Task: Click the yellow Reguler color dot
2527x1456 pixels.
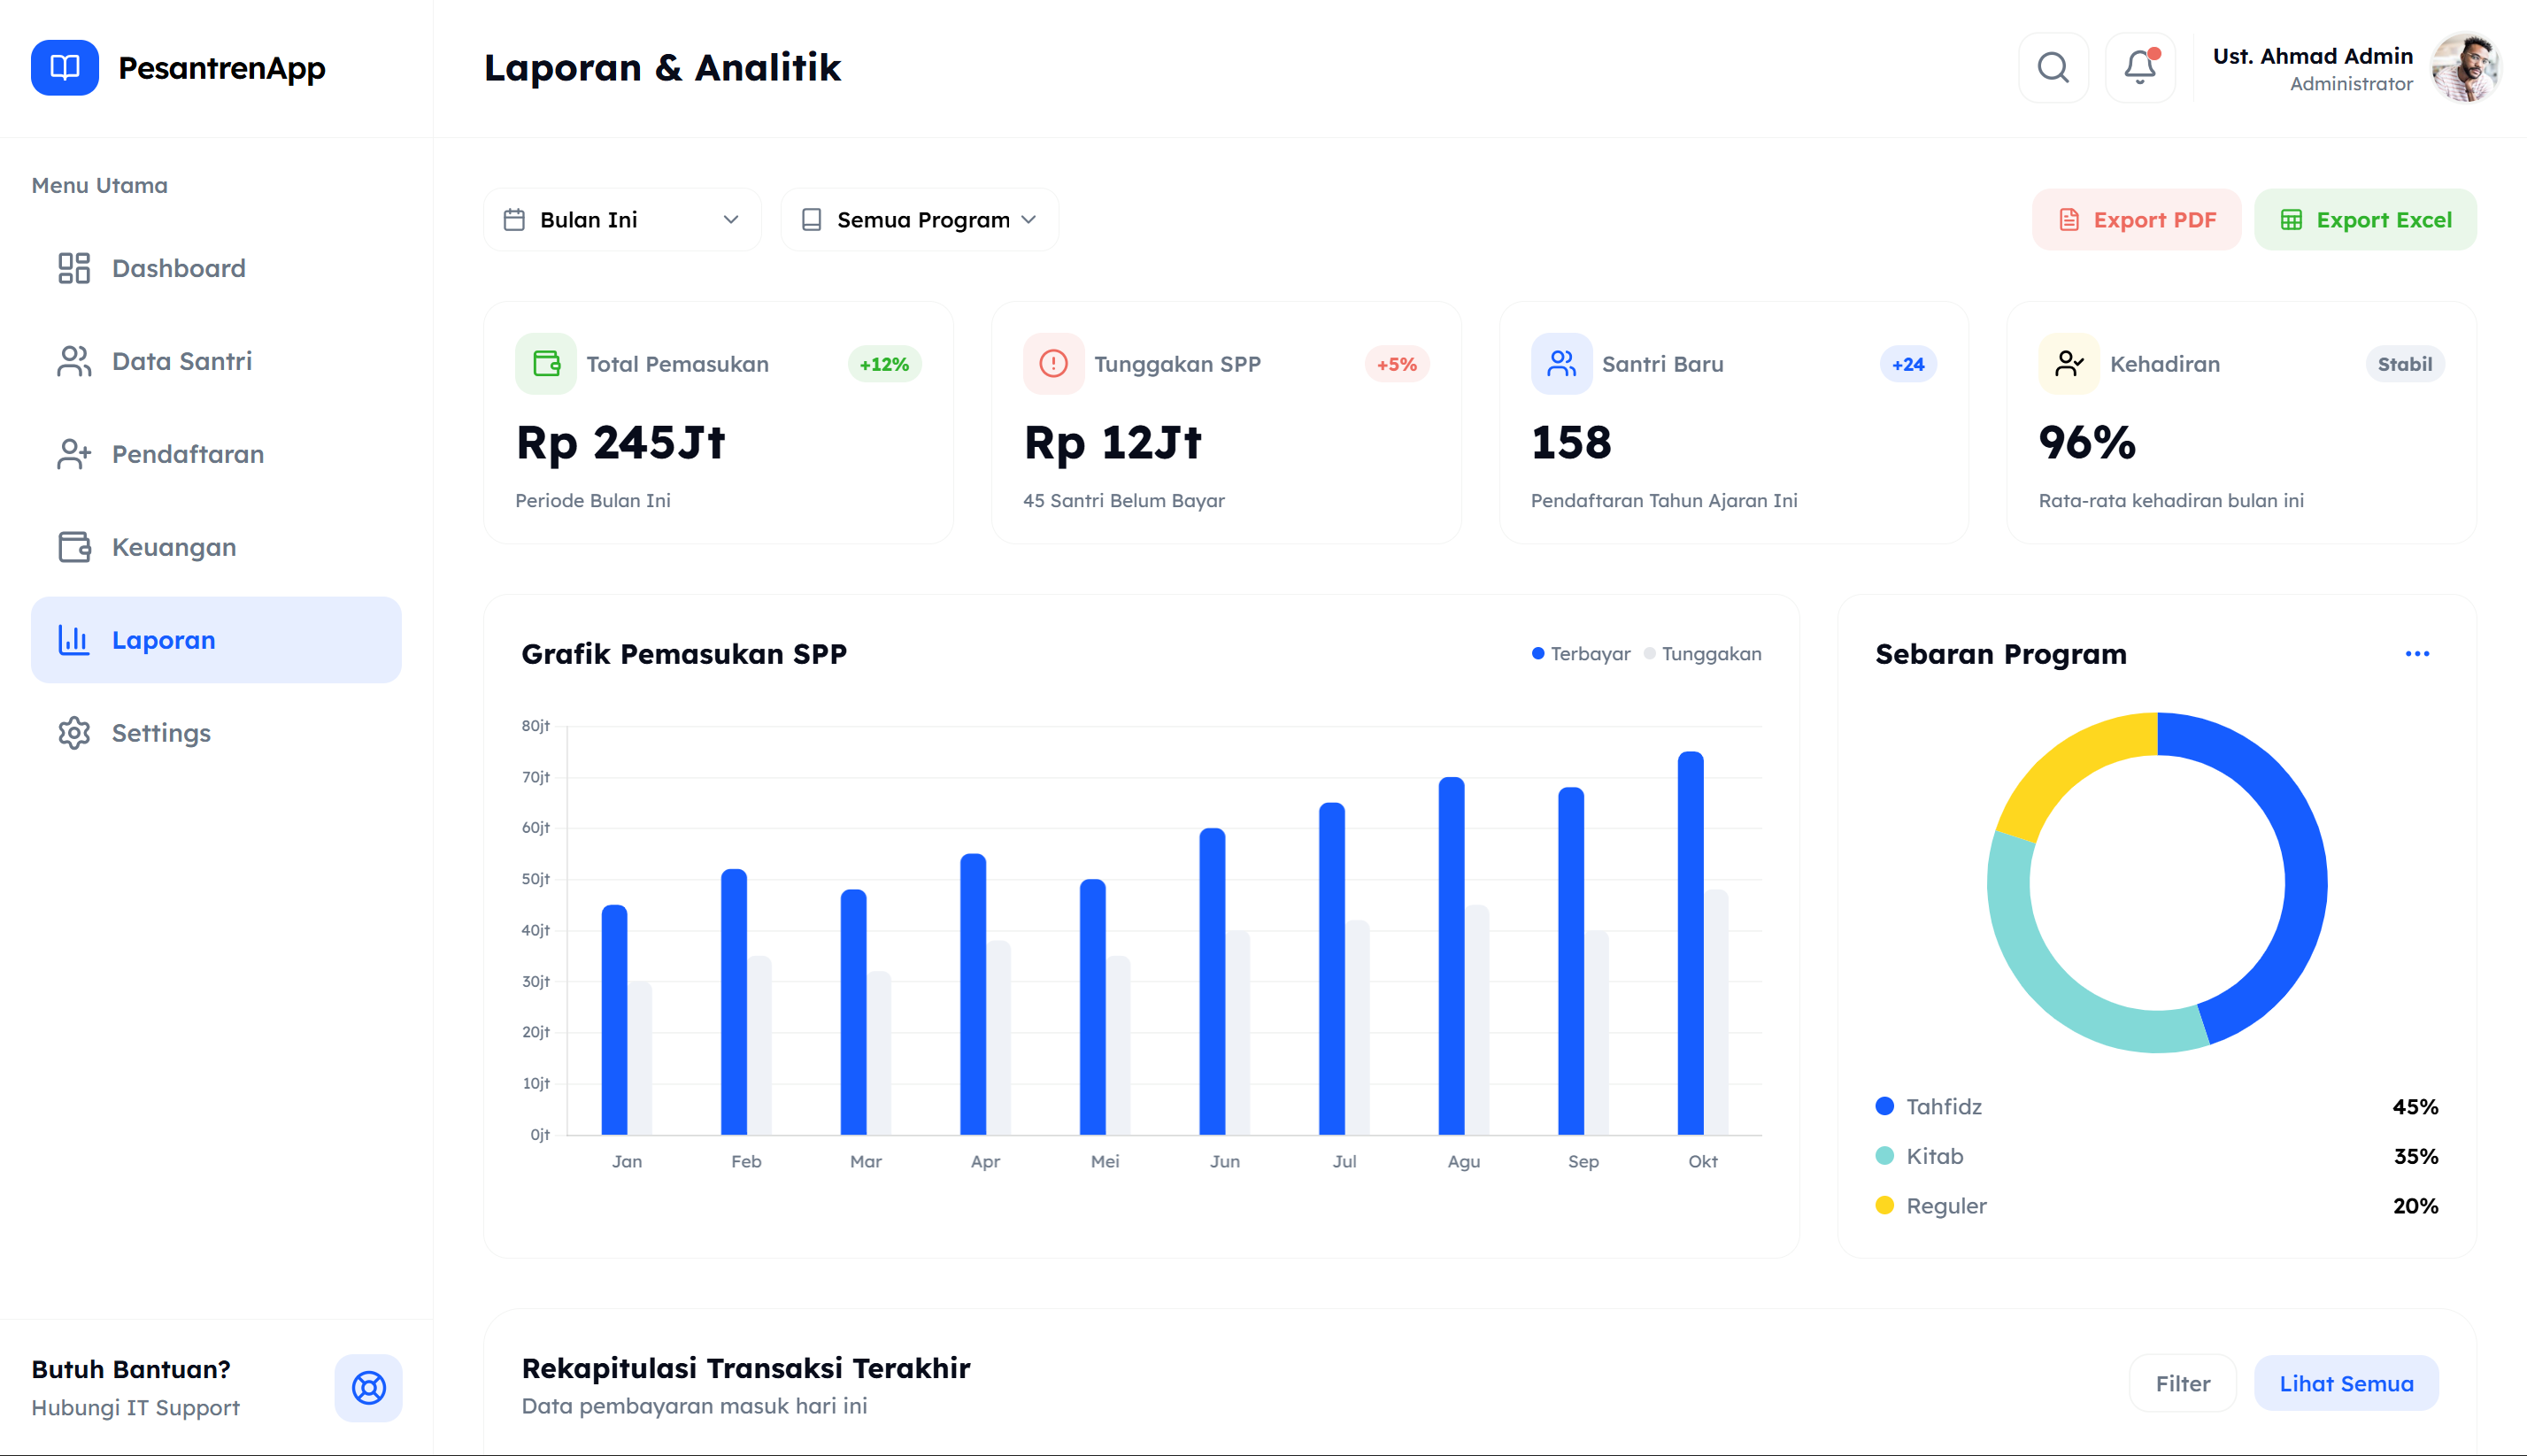Action: coord(1884,1205)
